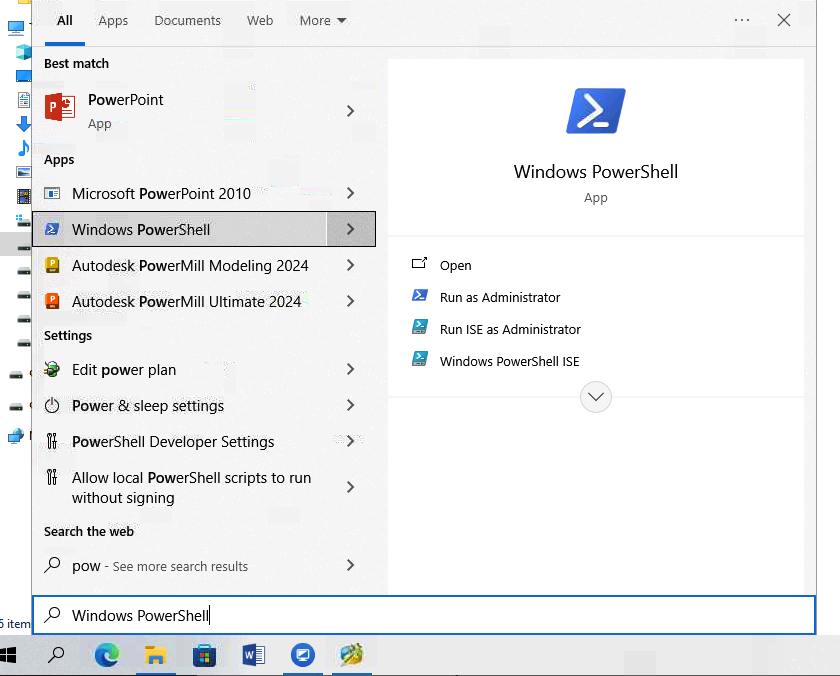
Task: Open the PowerPoint best match app
Action: point(179,111)
